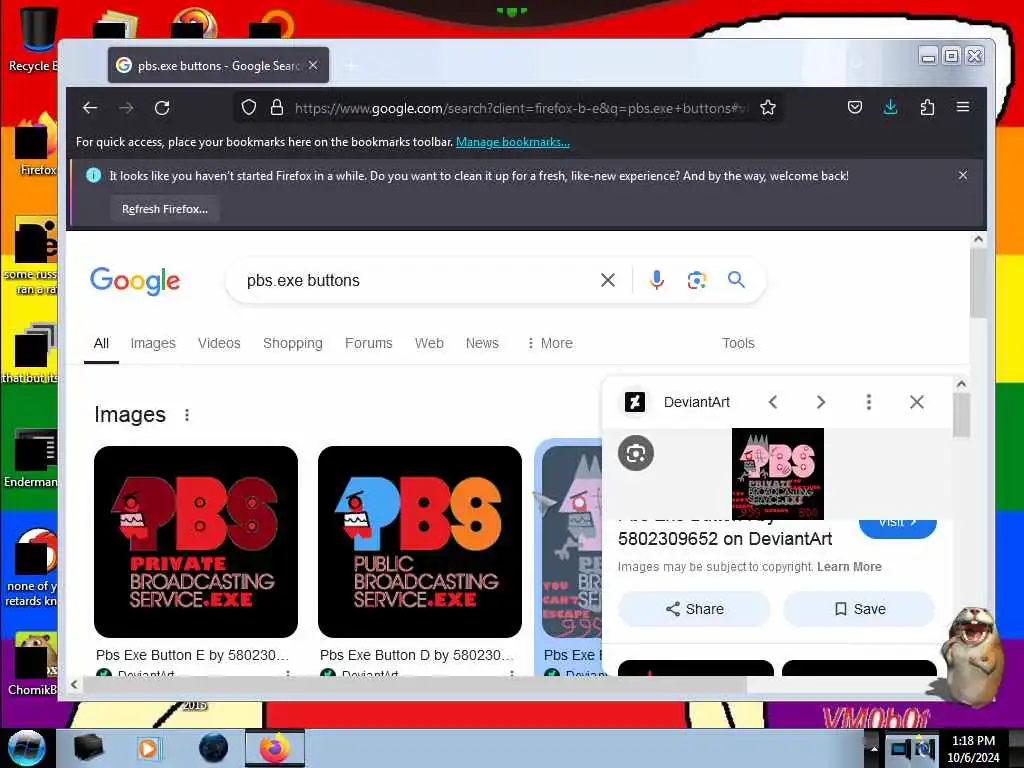The width and height of the screenshot is (1024, 768).
Task: Open media player icon on taskbar
Action: pyautogui.click(x=148, y=748)
